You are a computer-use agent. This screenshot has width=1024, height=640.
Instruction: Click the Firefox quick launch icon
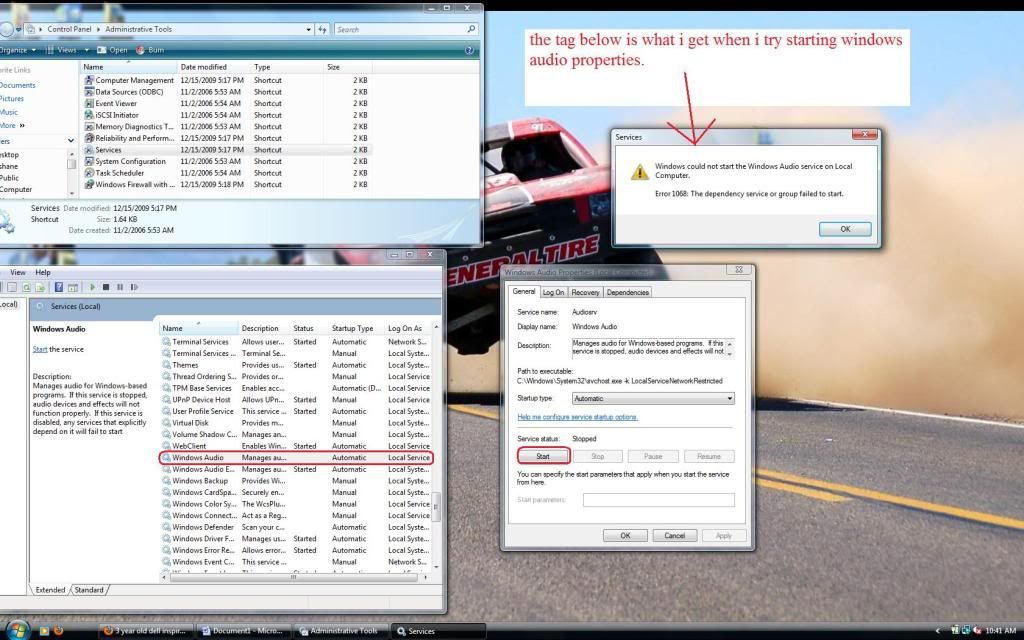tap(58, 631)
